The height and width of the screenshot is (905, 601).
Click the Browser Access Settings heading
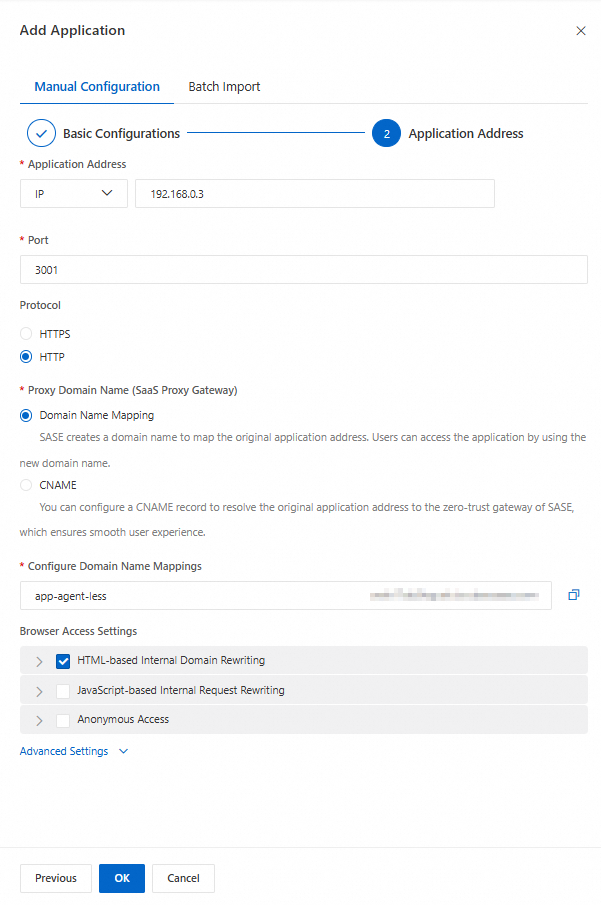[x=78, y=631]
